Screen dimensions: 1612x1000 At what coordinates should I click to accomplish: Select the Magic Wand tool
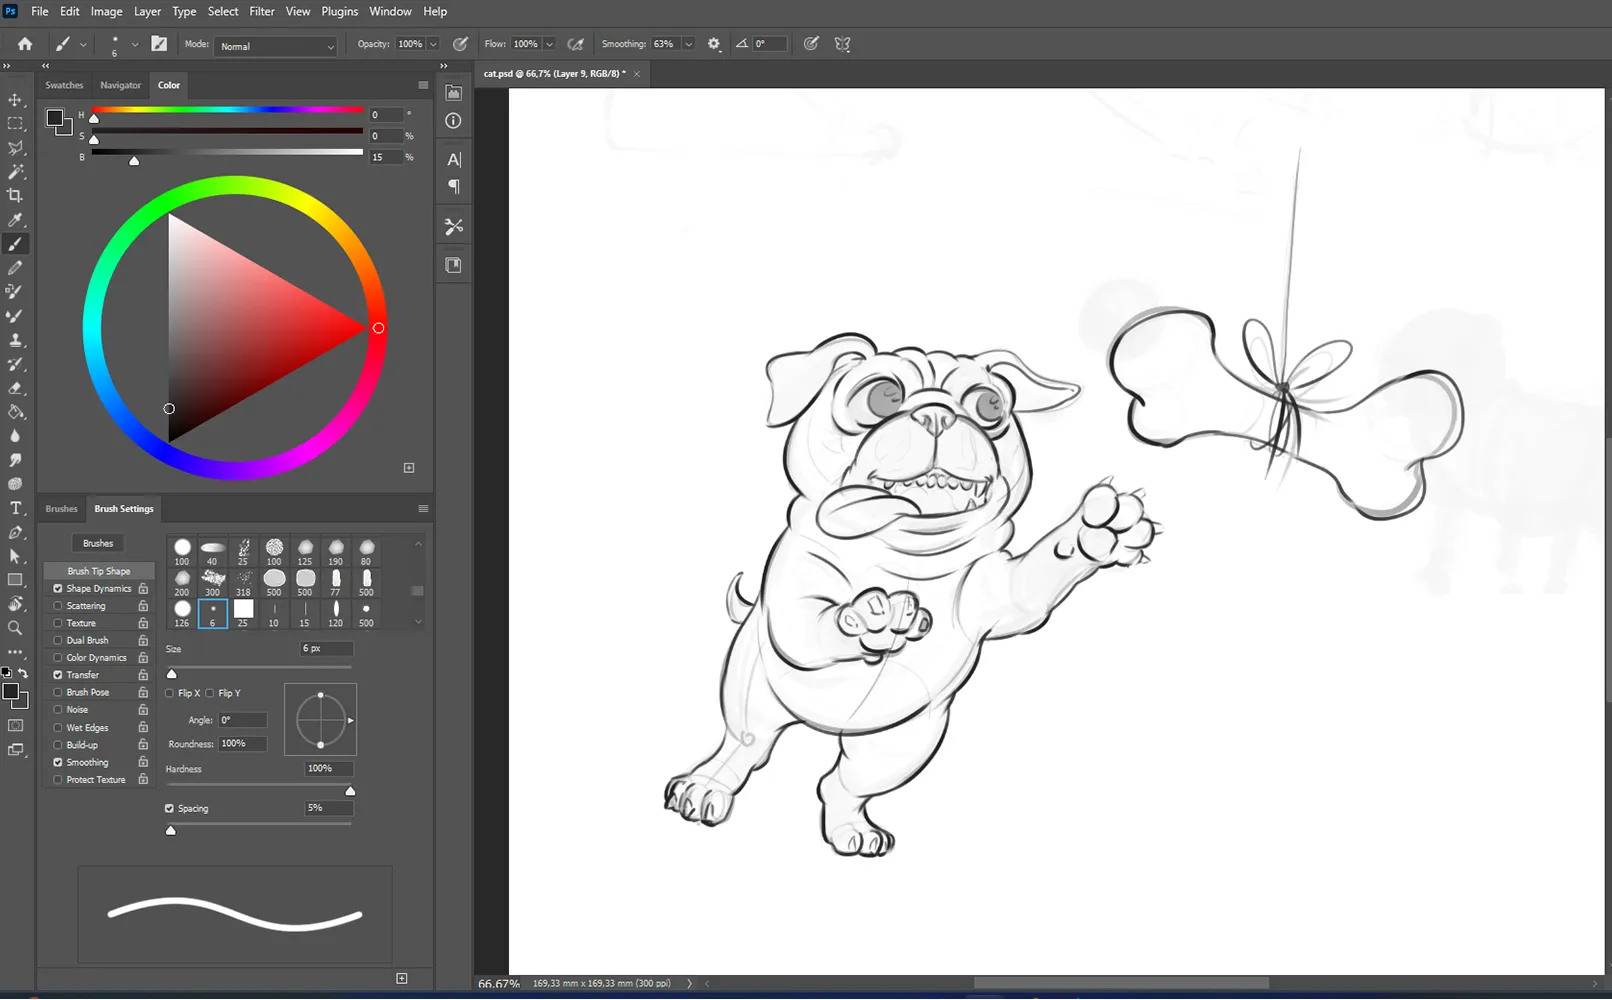tap(15, 172)
